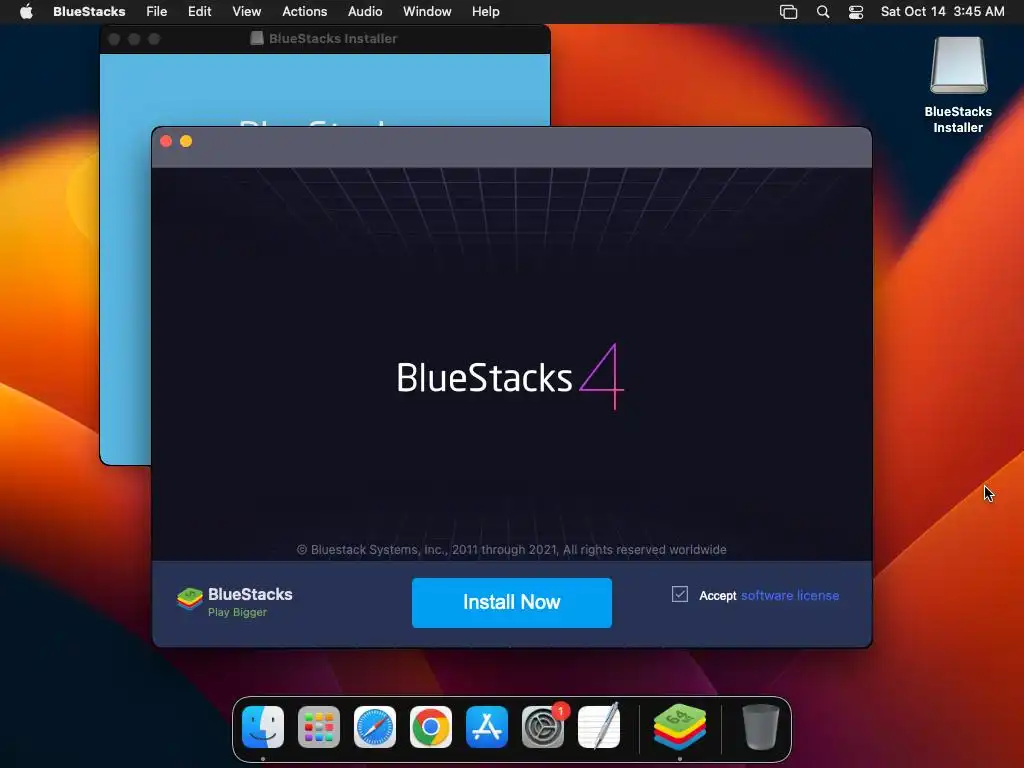Open the Trash in the Dock
The image size is (1024, 768).
(760, 727)
